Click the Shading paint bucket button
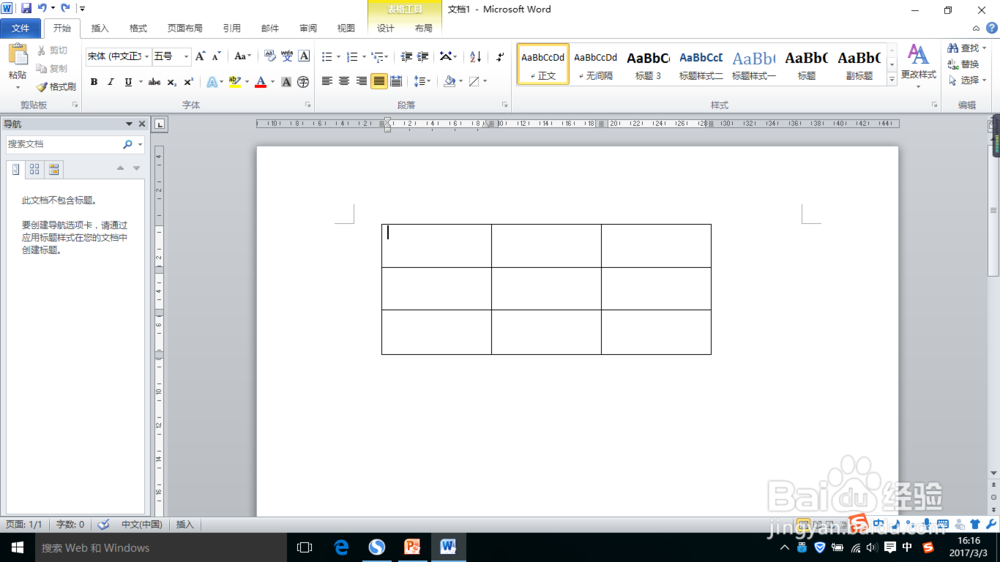The image size is (1000, 562). (x=450, y=81)
